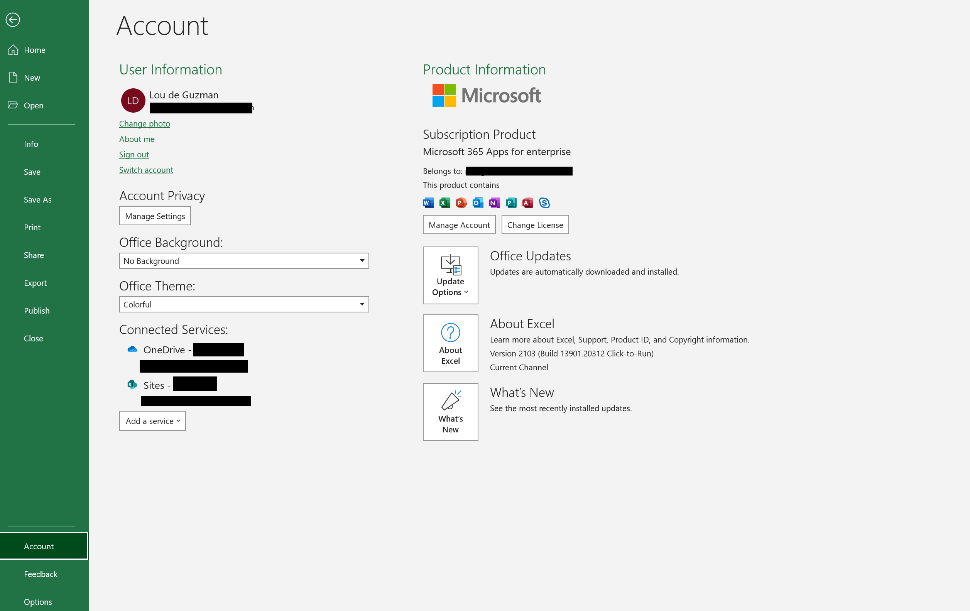Click the Excel app icon under This product contains
This screenshot has width=970, height=611.
445,203
